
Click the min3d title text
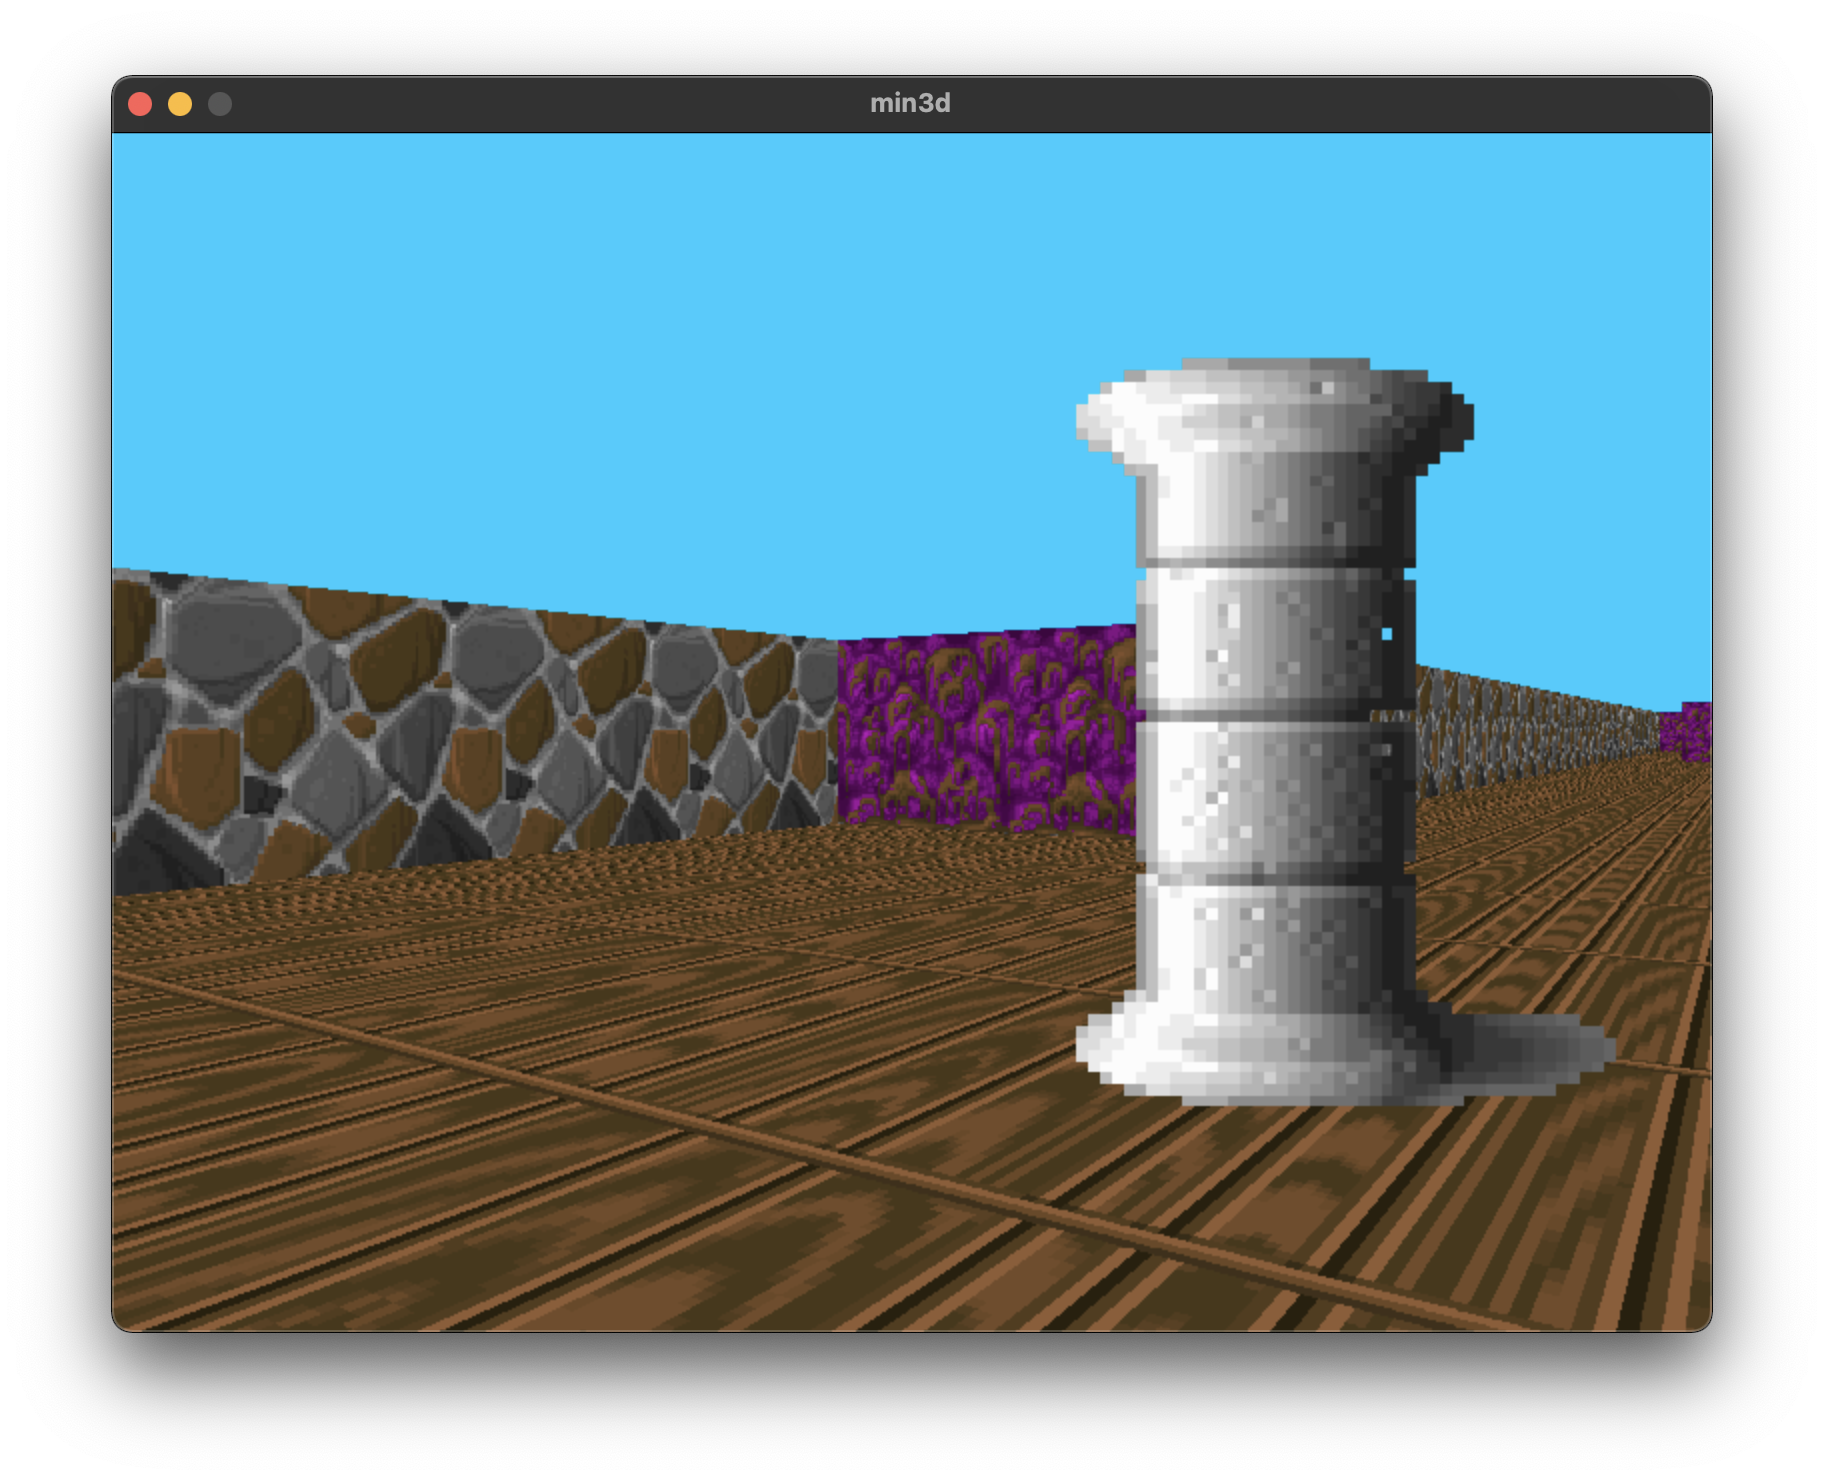click(x=910, y=103)
